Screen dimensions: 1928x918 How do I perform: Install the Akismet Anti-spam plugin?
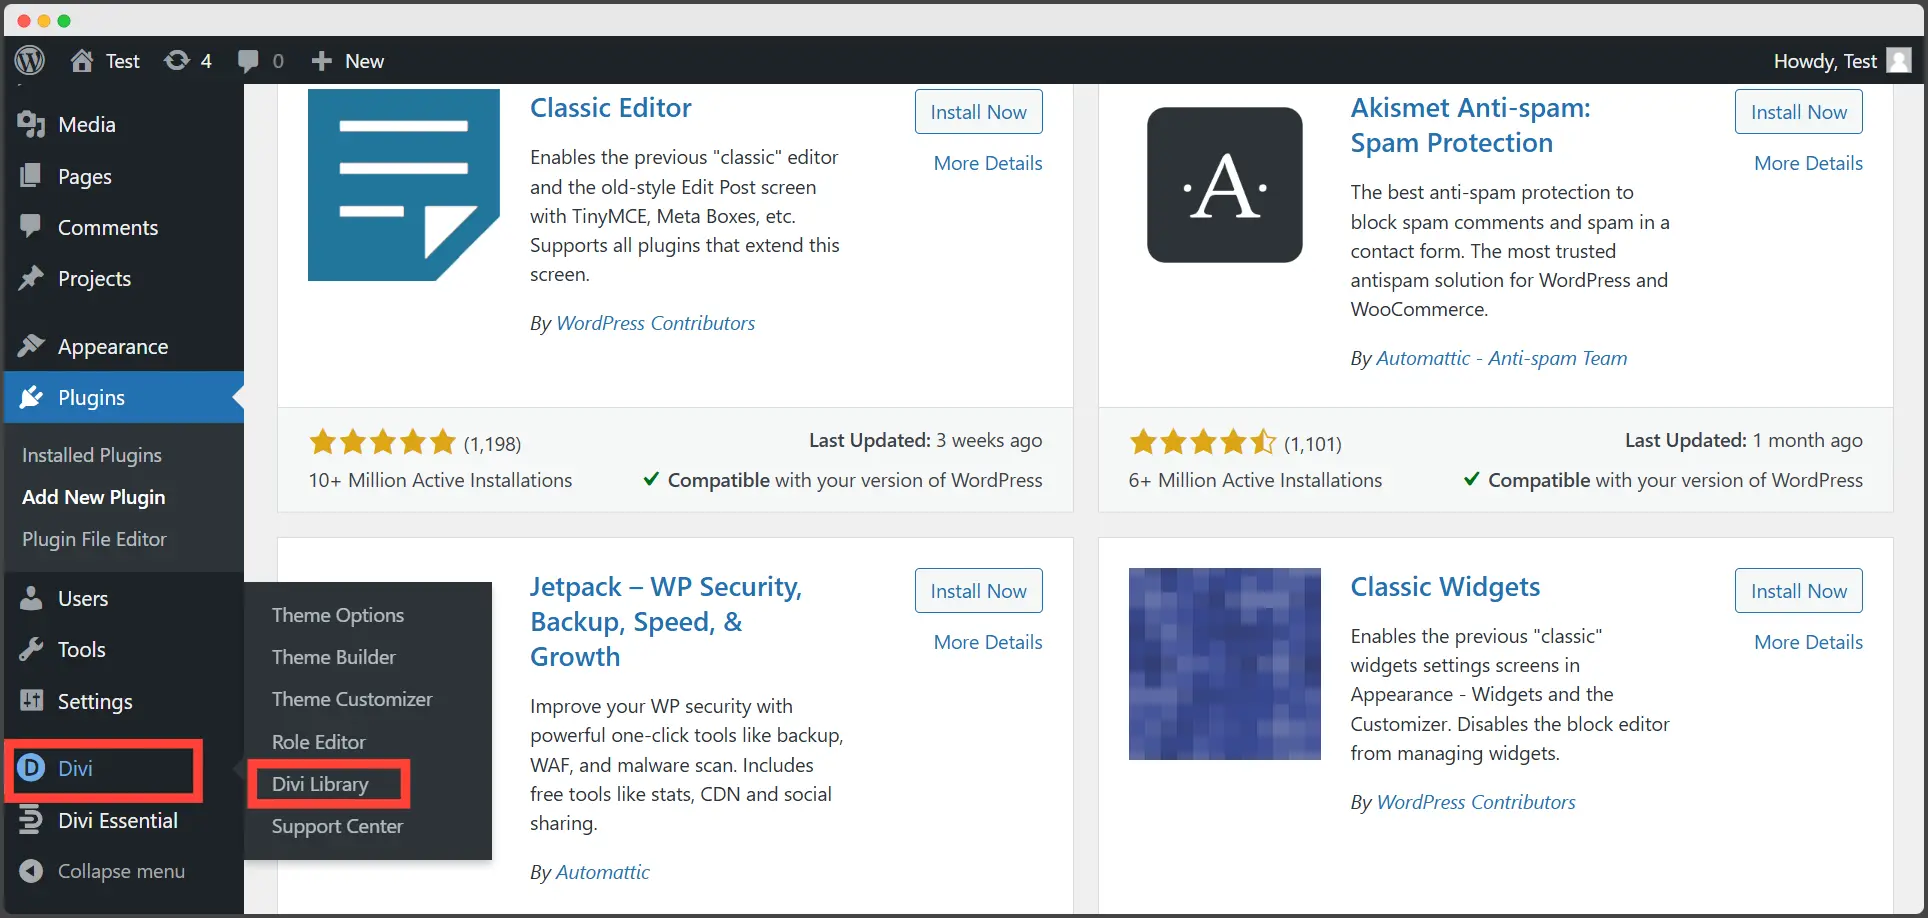coord(1798,112)
